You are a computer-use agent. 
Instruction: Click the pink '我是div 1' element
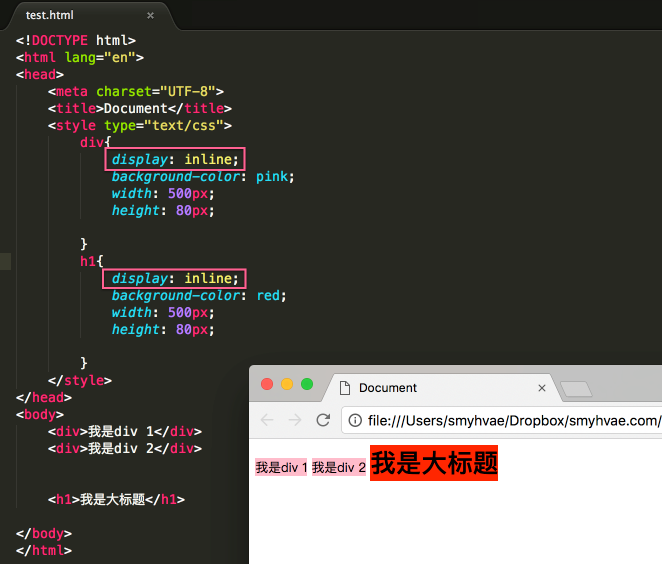[281, 467]
